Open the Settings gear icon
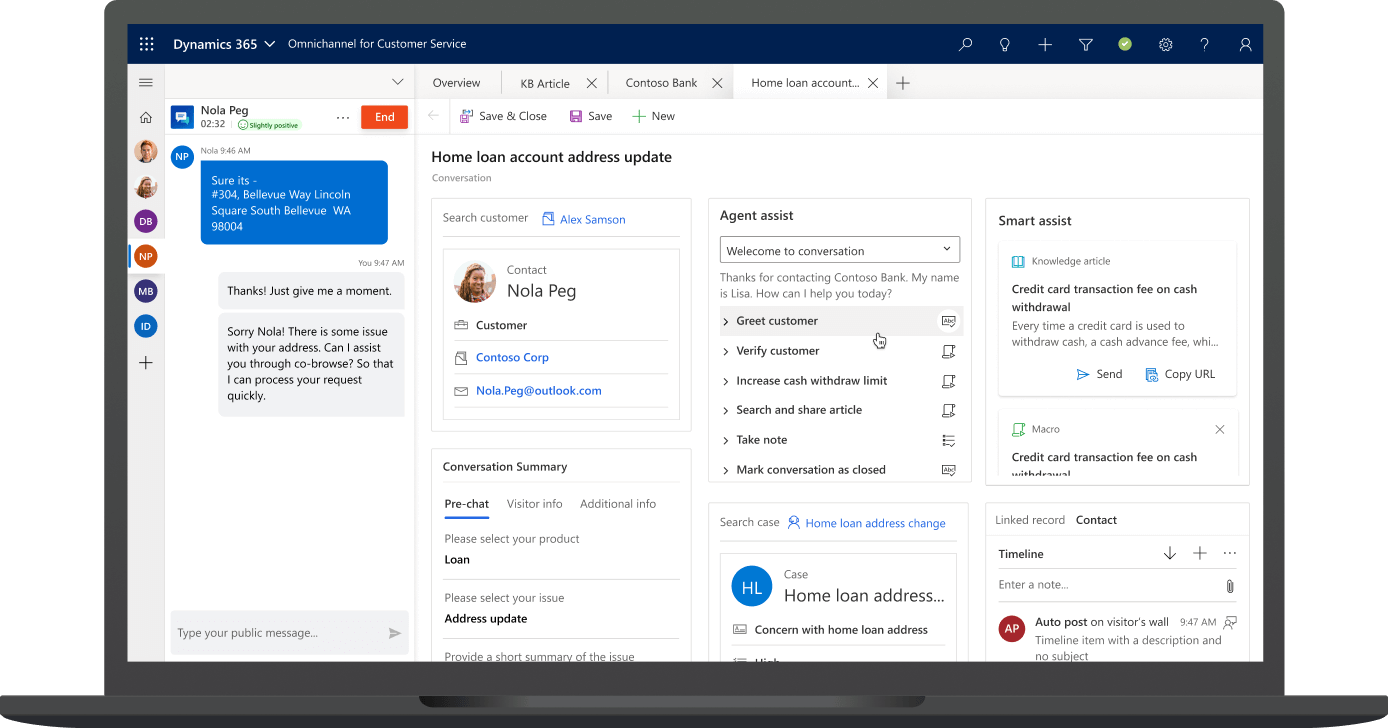 point(1165,44)
